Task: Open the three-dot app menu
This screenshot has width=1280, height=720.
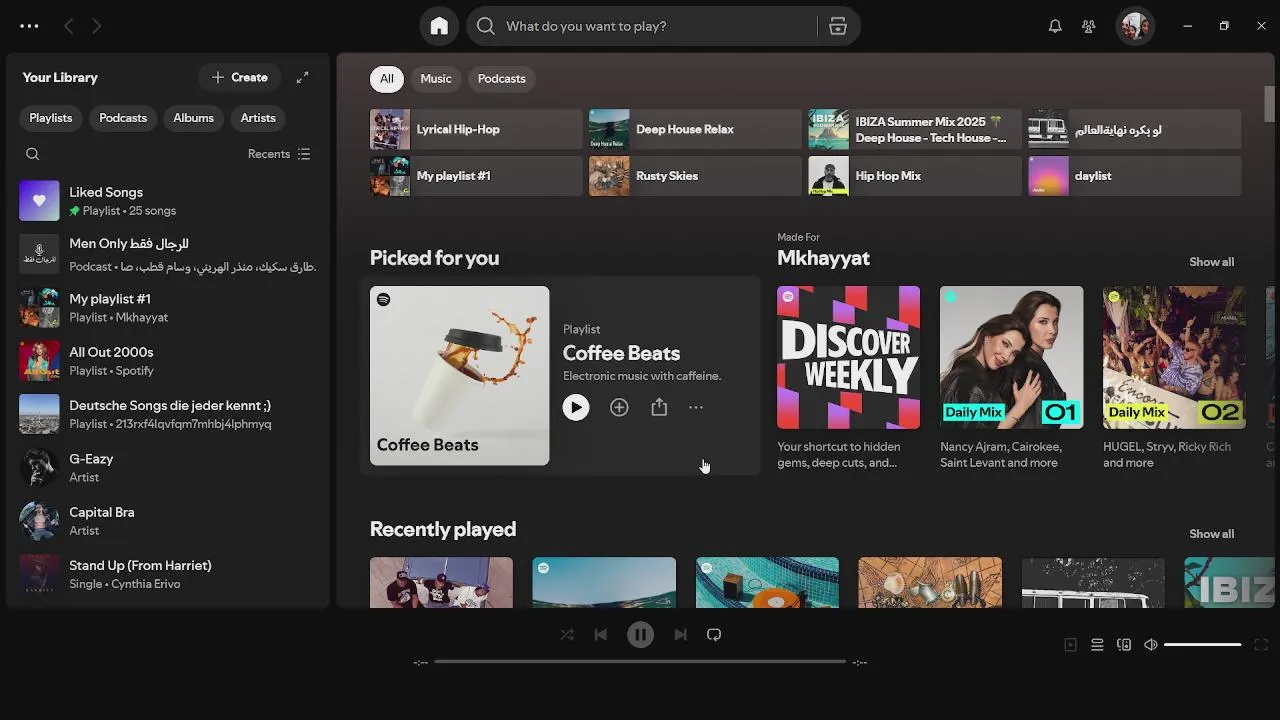Action: point(29,26)
